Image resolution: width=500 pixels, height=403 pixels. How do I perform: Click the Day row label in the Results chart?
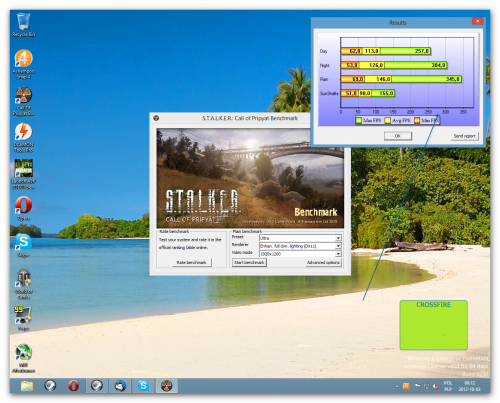click(323, 51)
